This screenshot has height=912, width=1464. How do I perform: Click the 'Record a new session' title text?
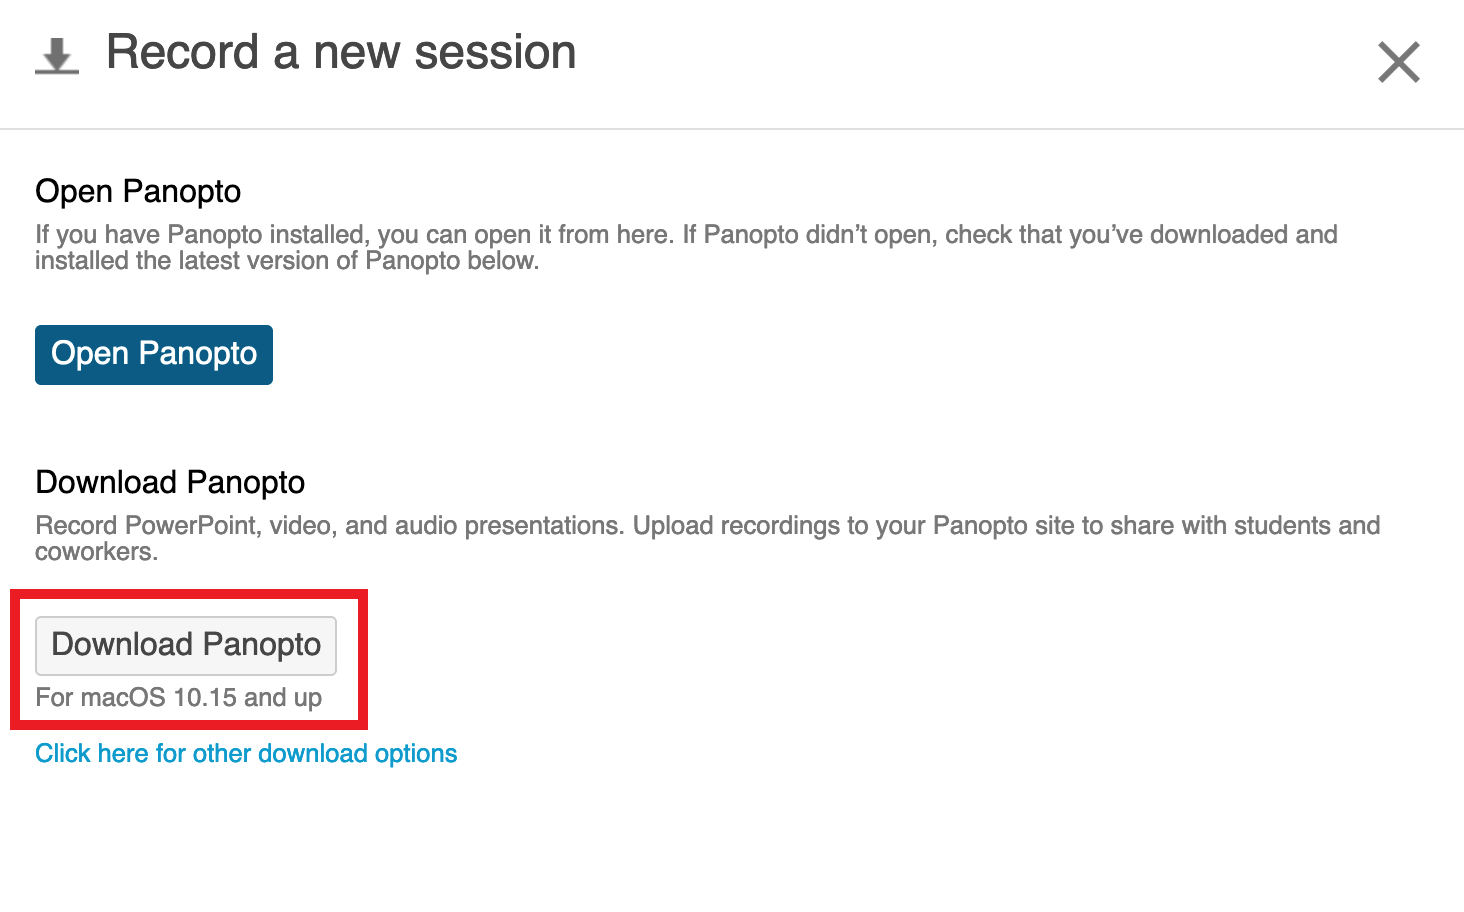click(341, 52)
